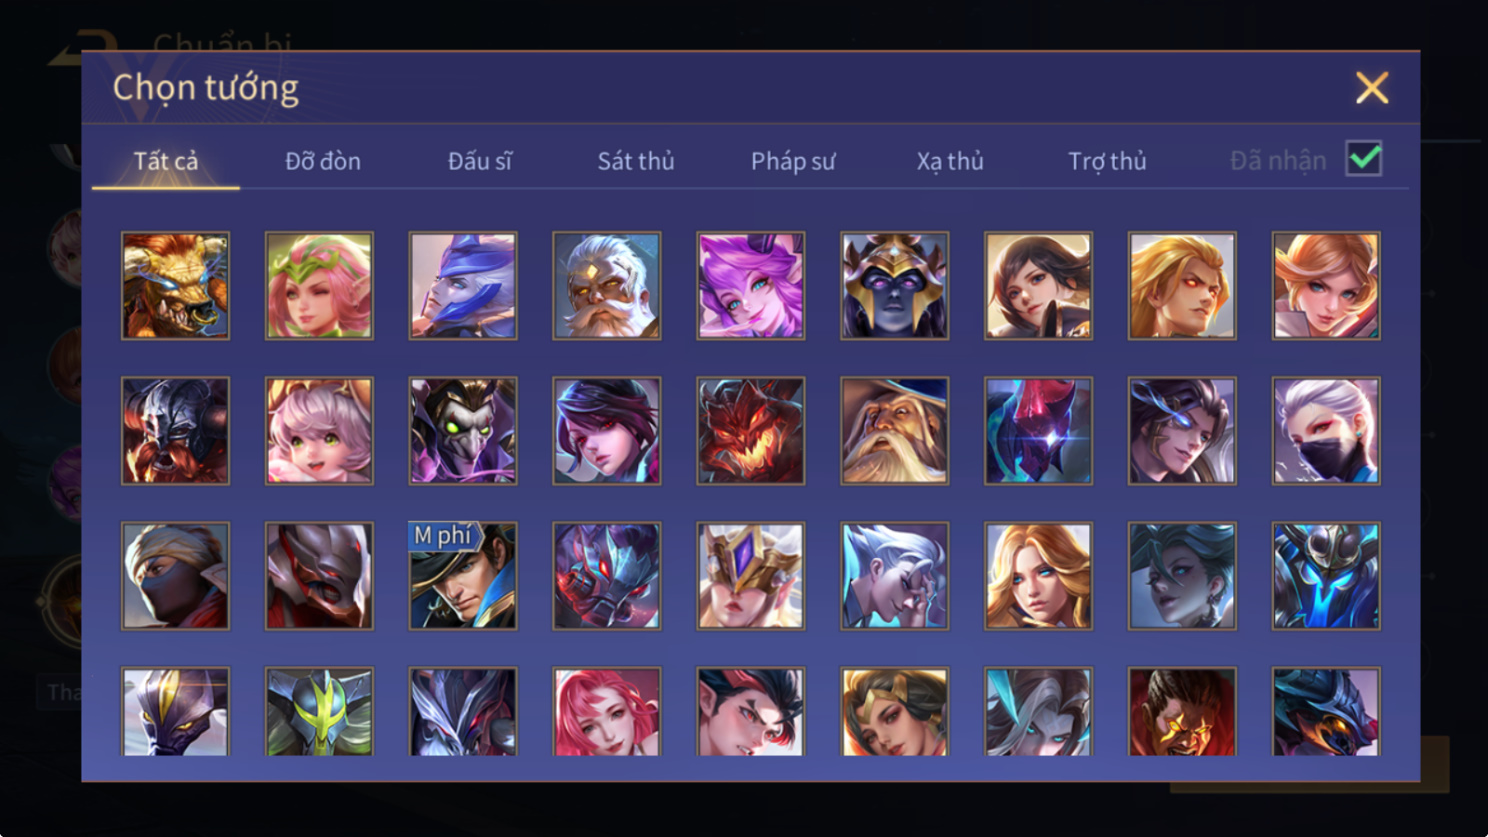Close the Chọn tướng dialog

click(x=1372, y=88)
